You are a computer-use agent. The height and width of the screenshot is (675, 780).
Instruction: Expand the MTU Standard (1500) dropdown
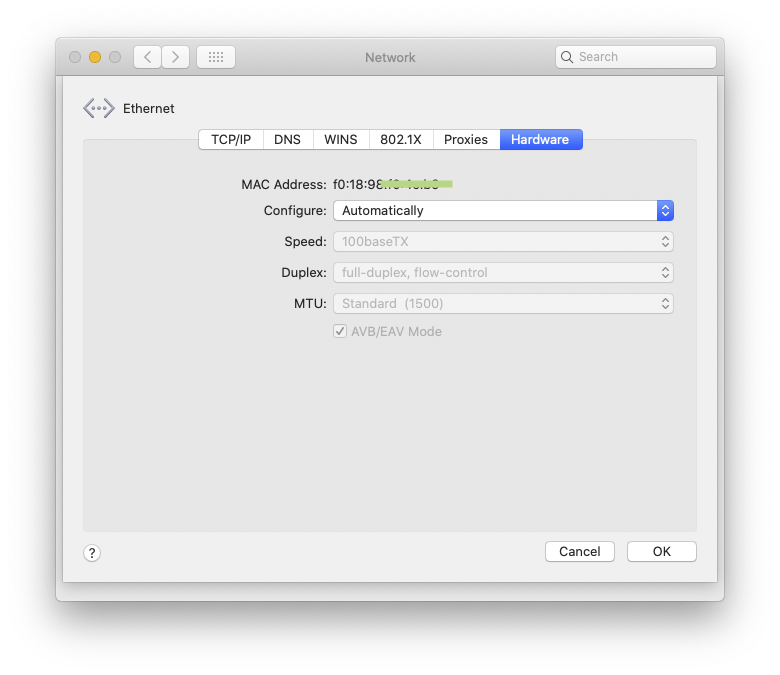pyautogui.click(x=503, y=303)
